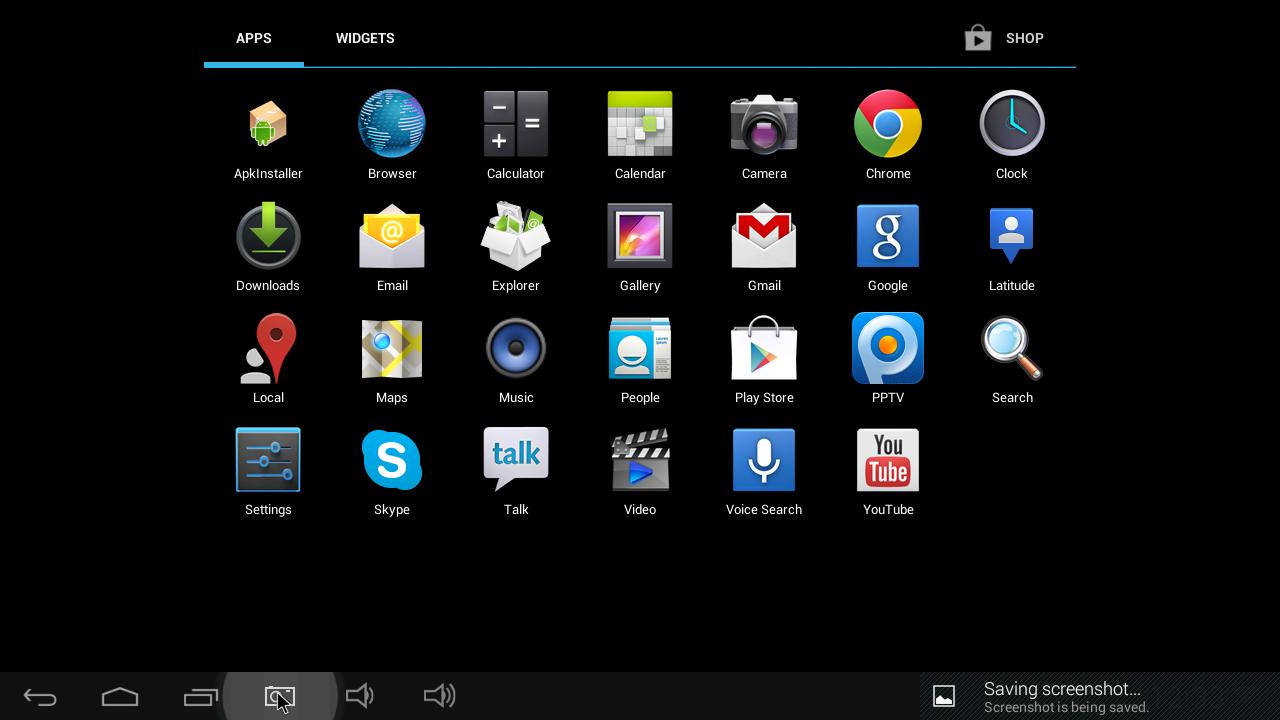
Task: Open the Latitude app
Action: coord(1012,236)
